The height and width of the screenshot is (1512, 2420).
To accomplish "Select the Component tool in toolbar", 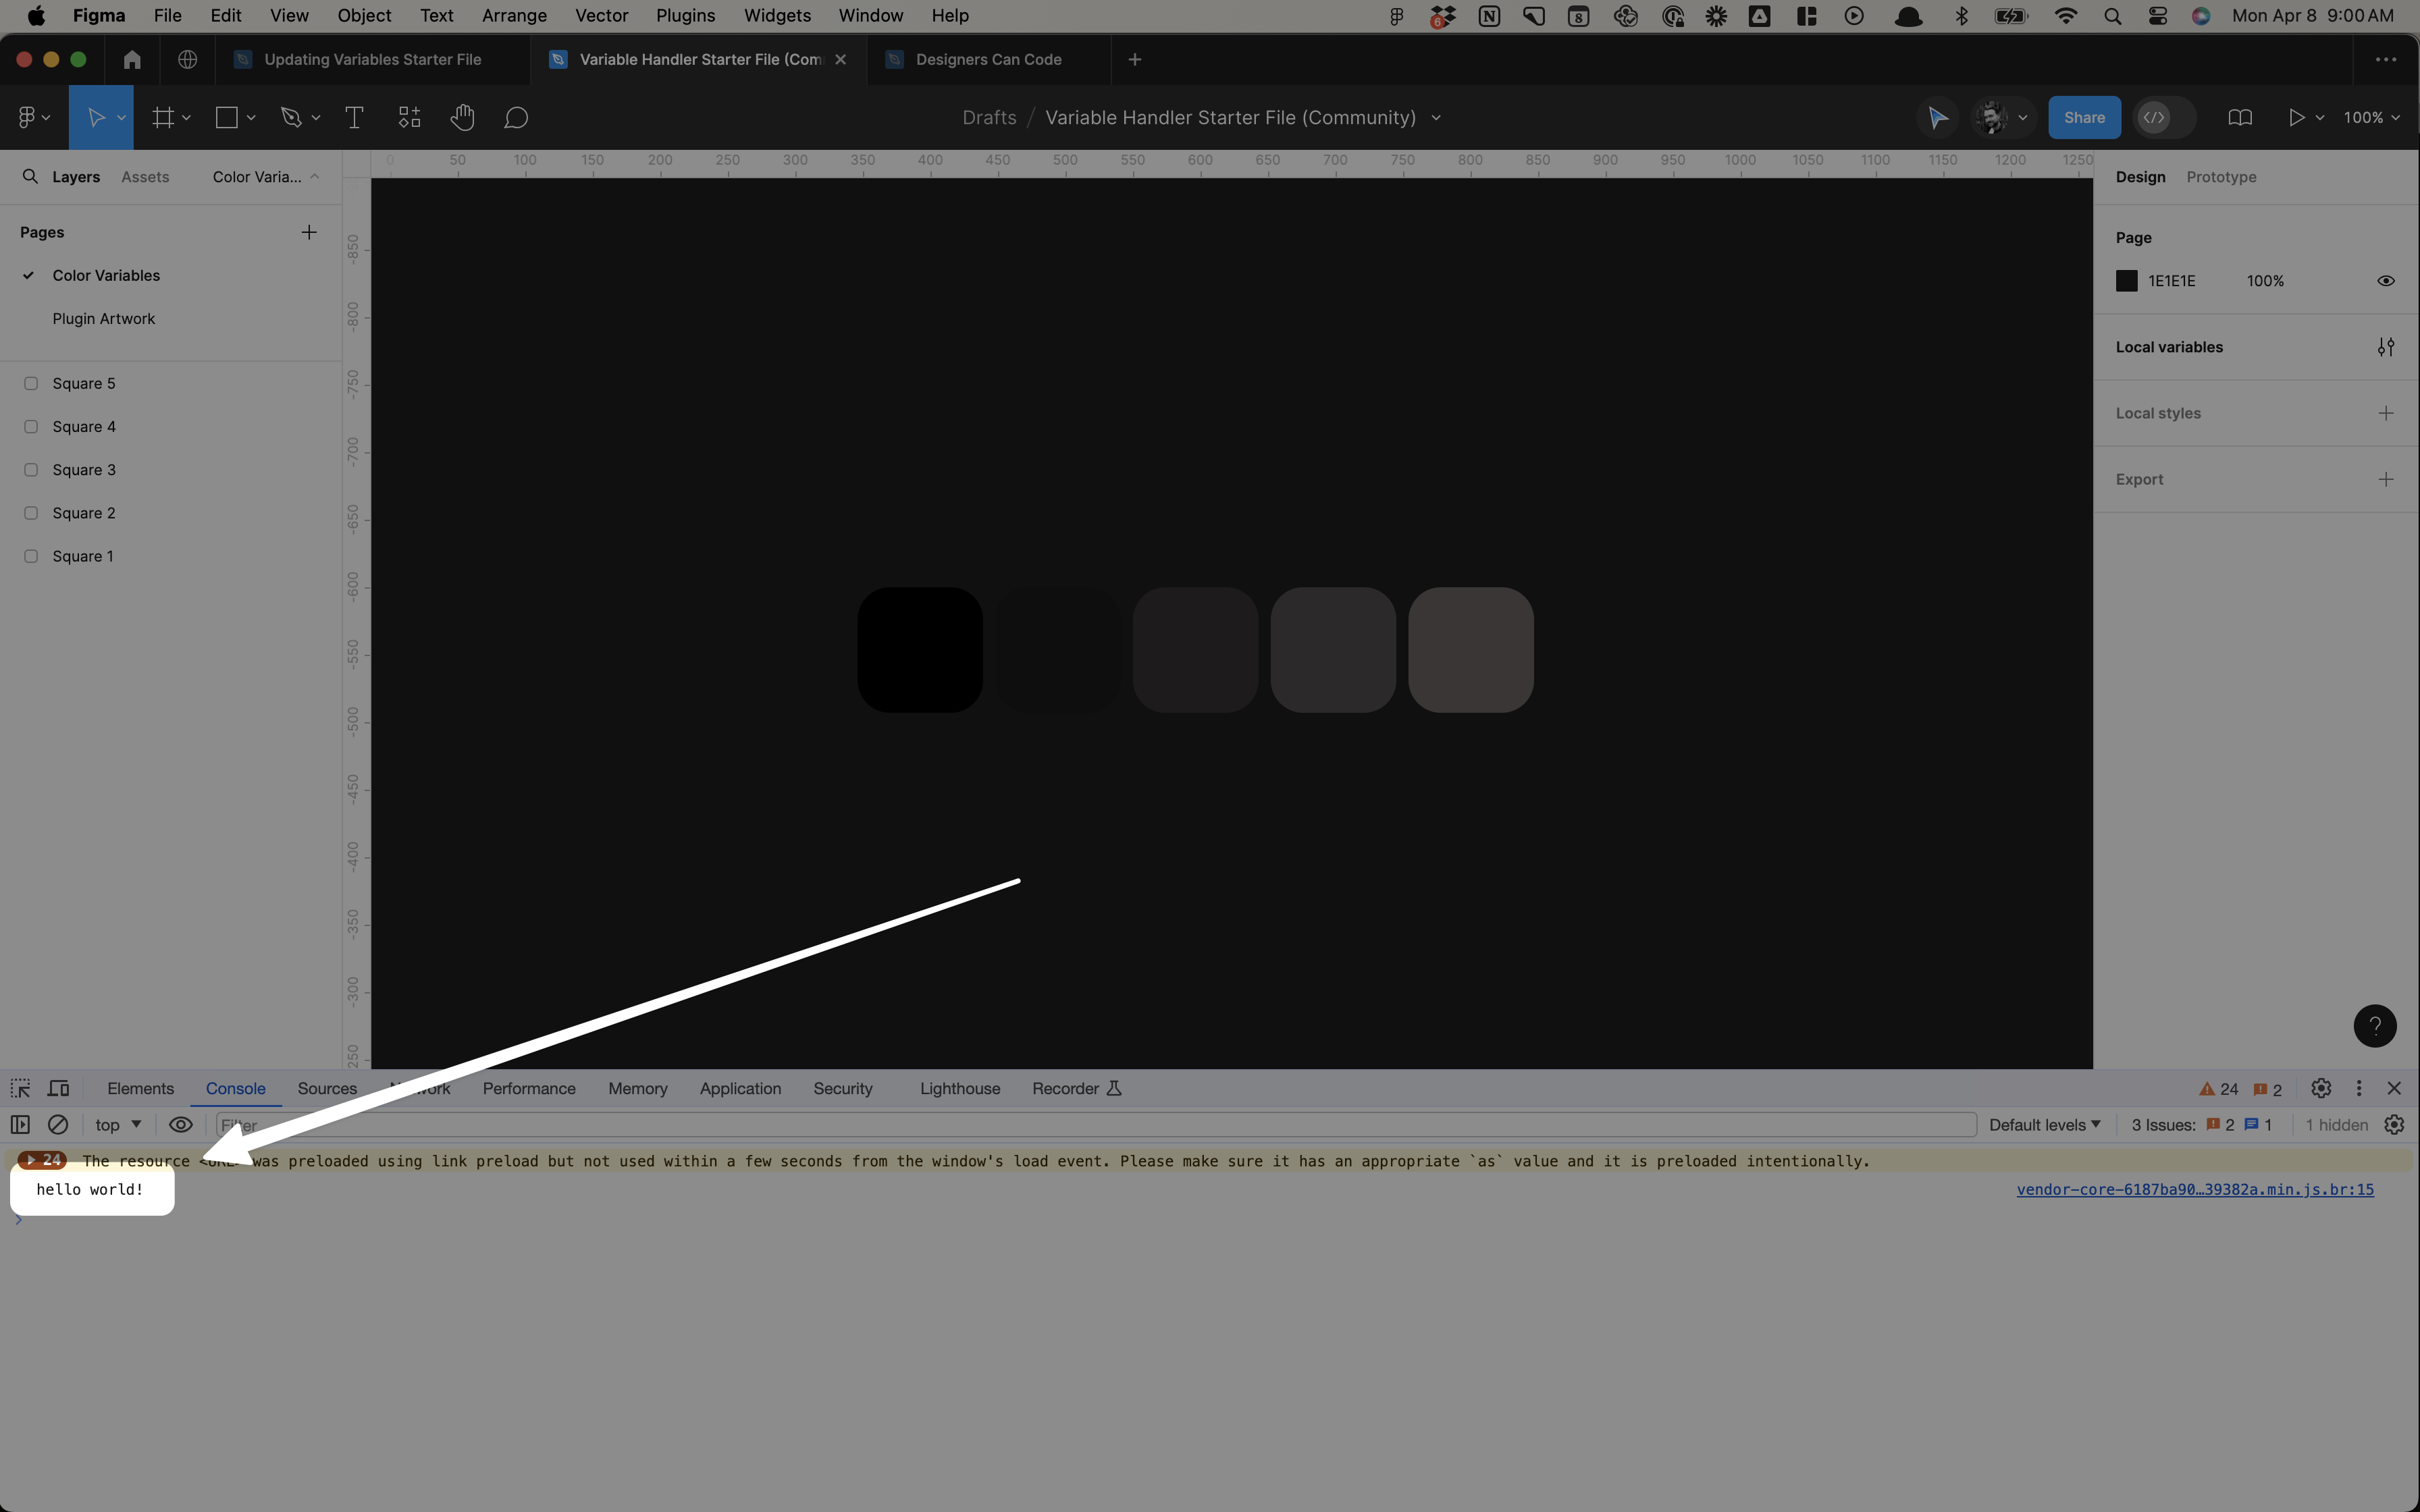I will tap(408, 117).
